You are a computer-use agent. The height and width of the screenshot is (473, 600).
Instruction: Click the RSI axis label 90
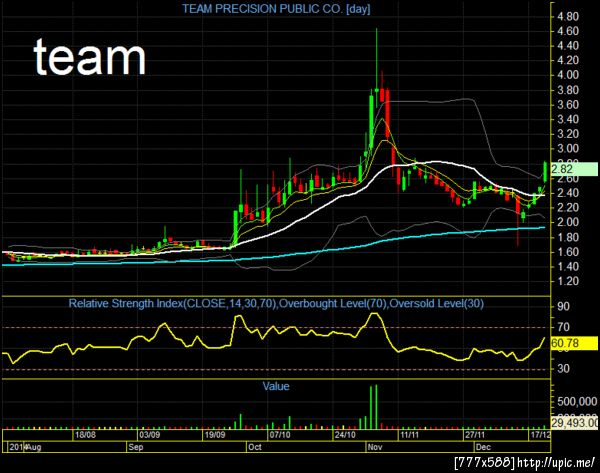(563, 307)
